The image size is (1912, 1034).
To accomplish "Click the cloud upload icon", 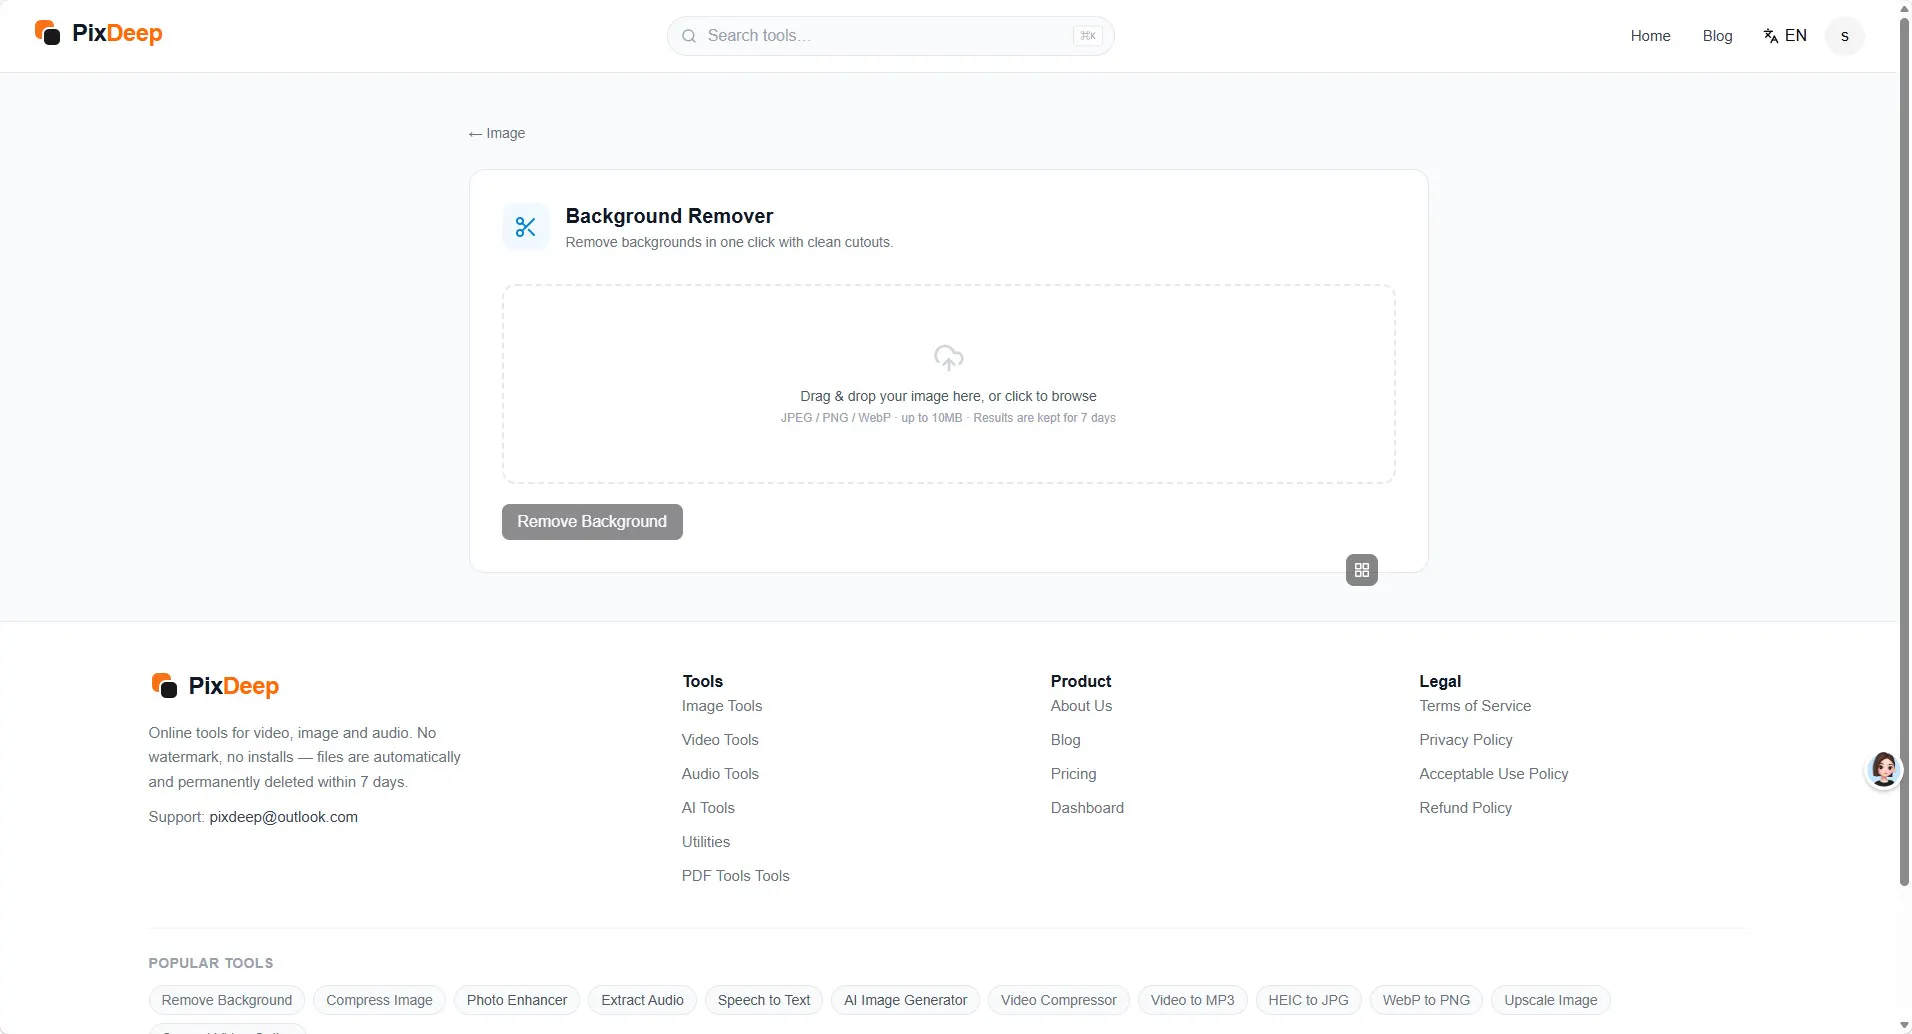I will [948, 357].
